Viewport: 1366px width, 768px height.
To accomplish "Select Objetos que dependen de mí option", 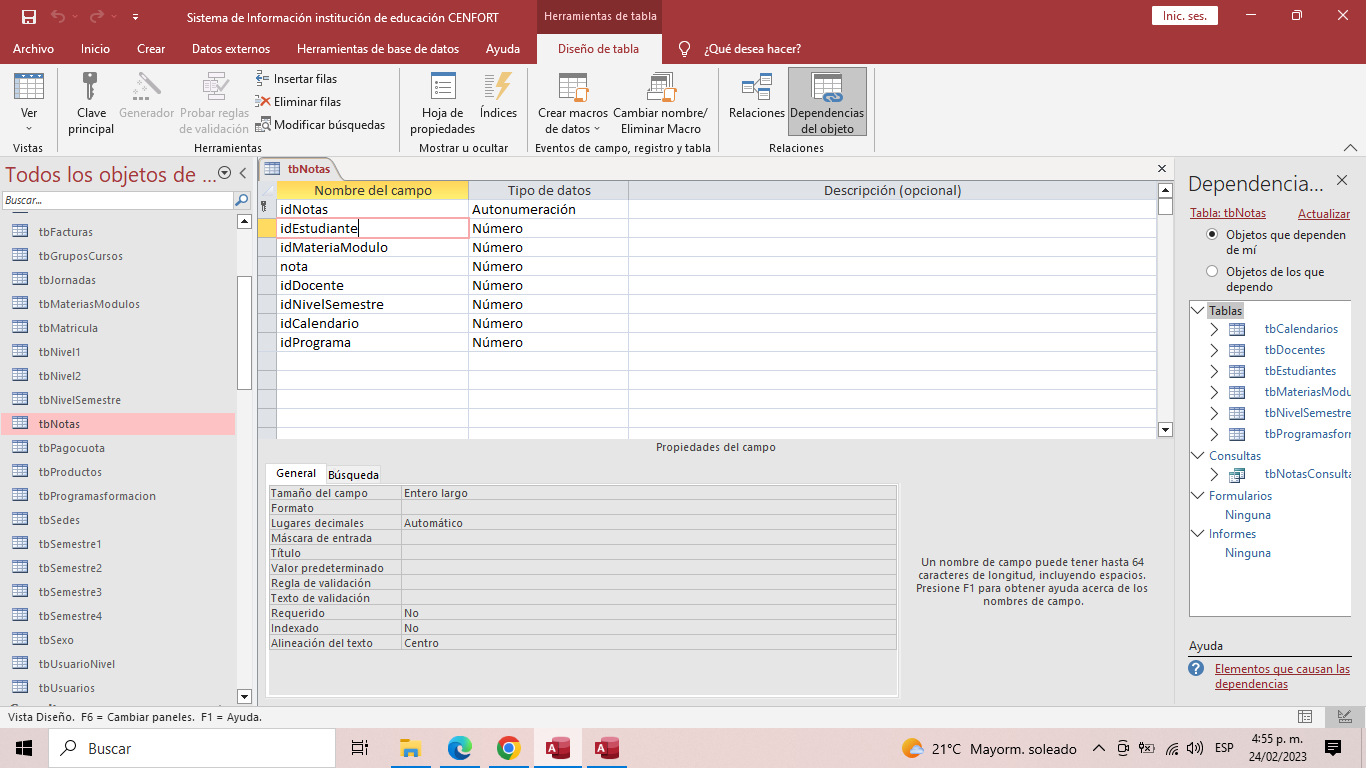I will coord(1212,234).
